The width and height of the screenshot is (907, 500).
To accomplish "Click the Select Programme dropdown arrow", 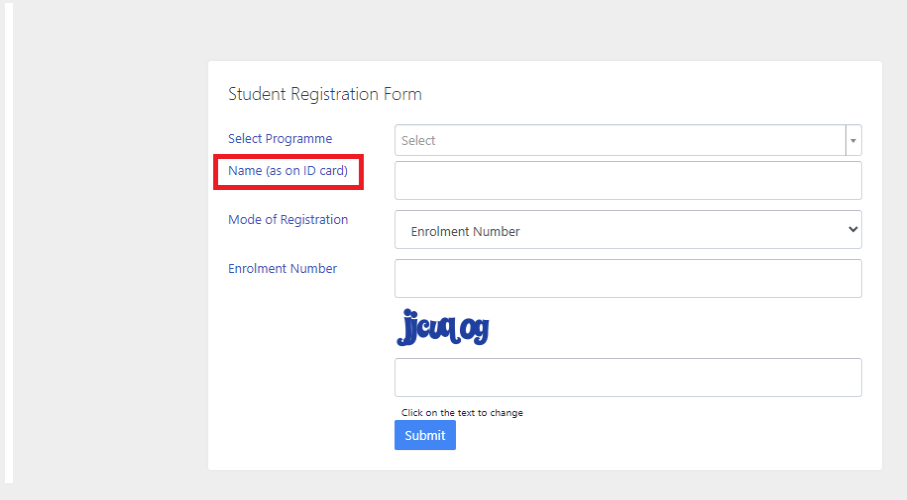I will coord(853,141).
